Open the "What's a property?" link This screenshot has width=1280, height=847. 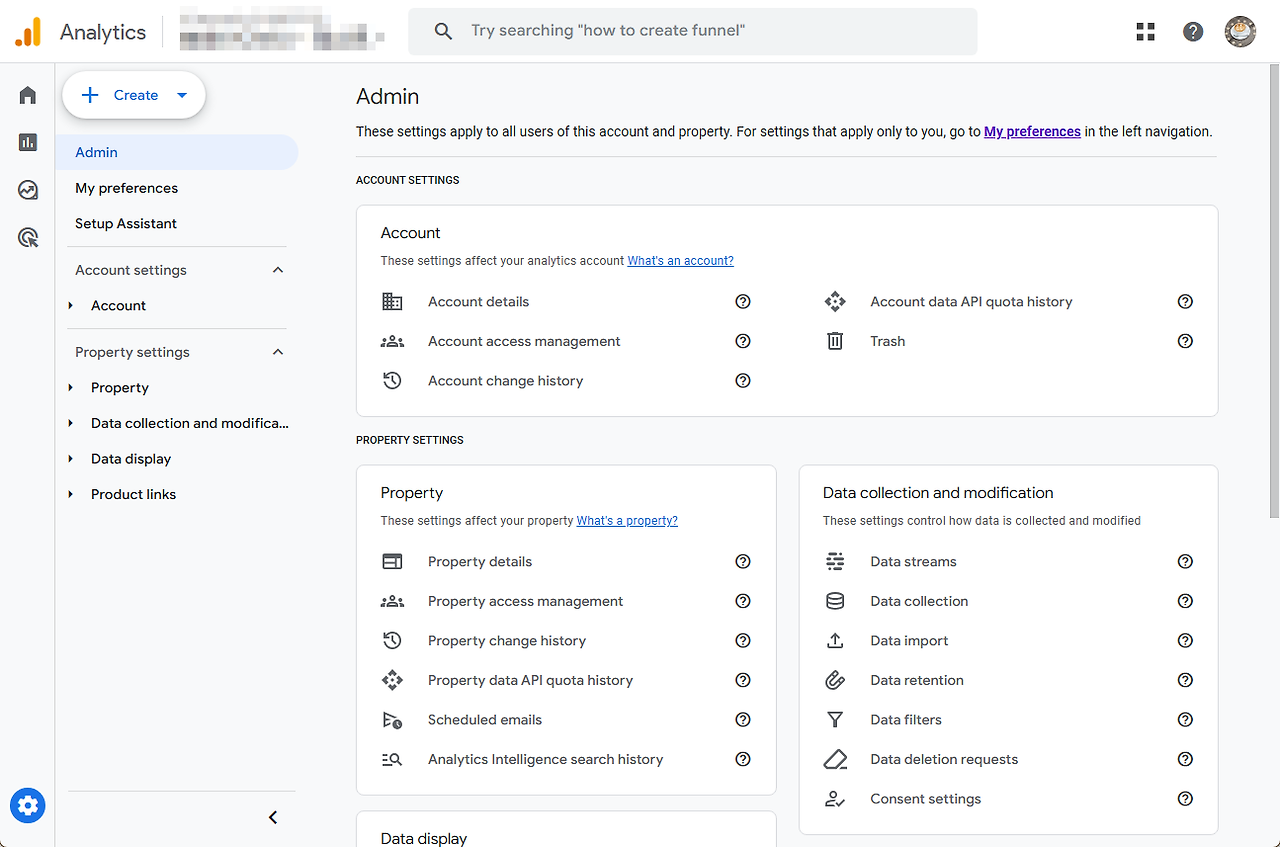coord(627,521)
